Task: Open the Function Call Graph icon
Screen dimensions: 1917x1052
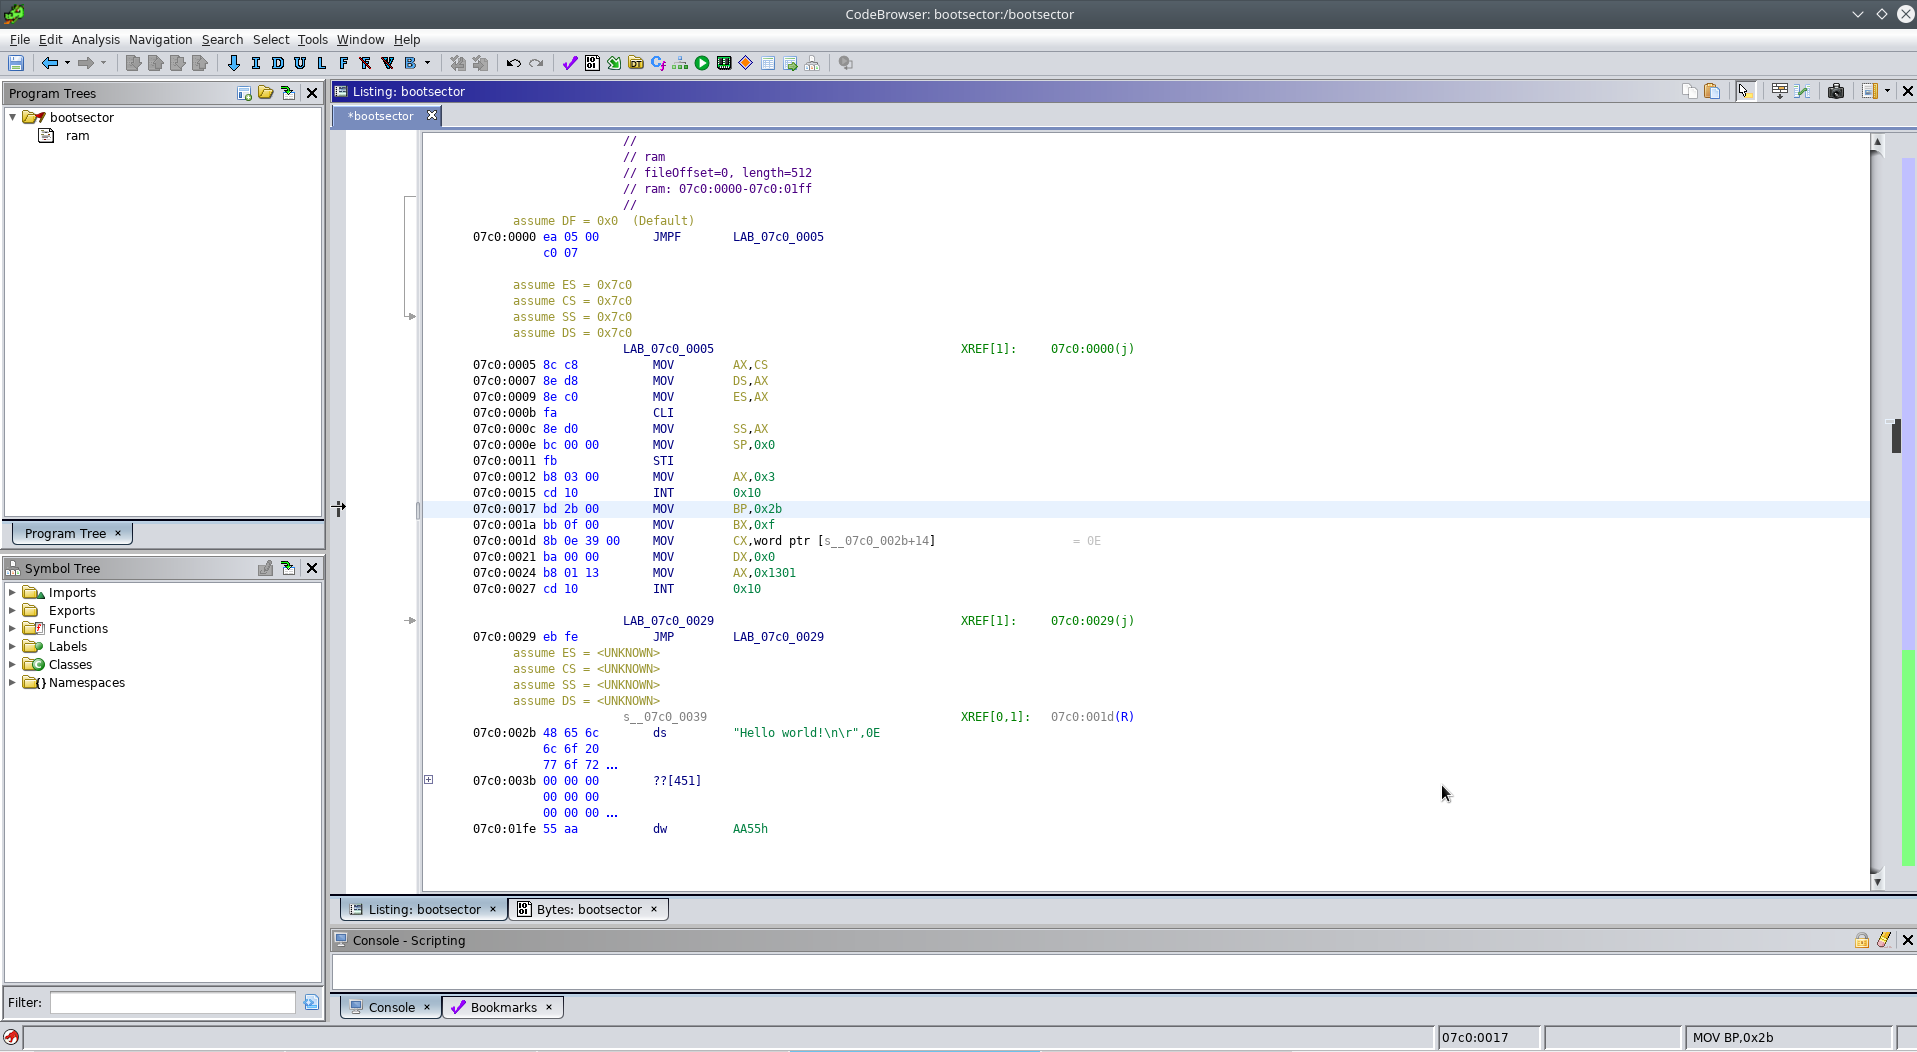Action: [659, 63]
